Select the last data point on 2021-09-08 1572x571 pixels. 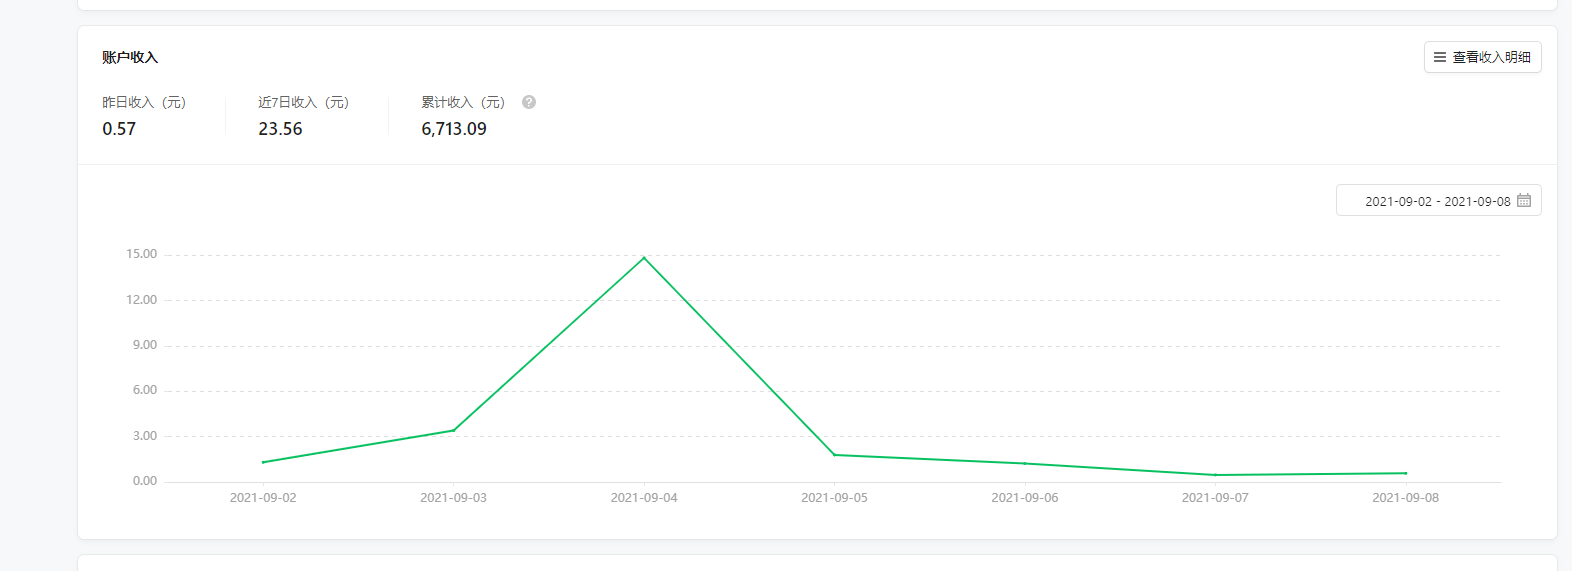(x=1405, y=473)
